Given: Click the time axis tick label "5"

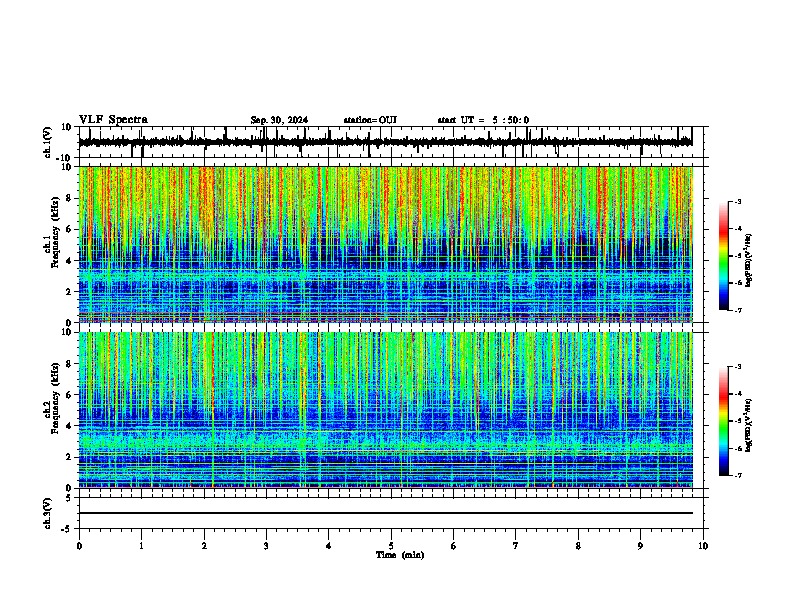Looking at the screenshot, I should coord(391,546).
